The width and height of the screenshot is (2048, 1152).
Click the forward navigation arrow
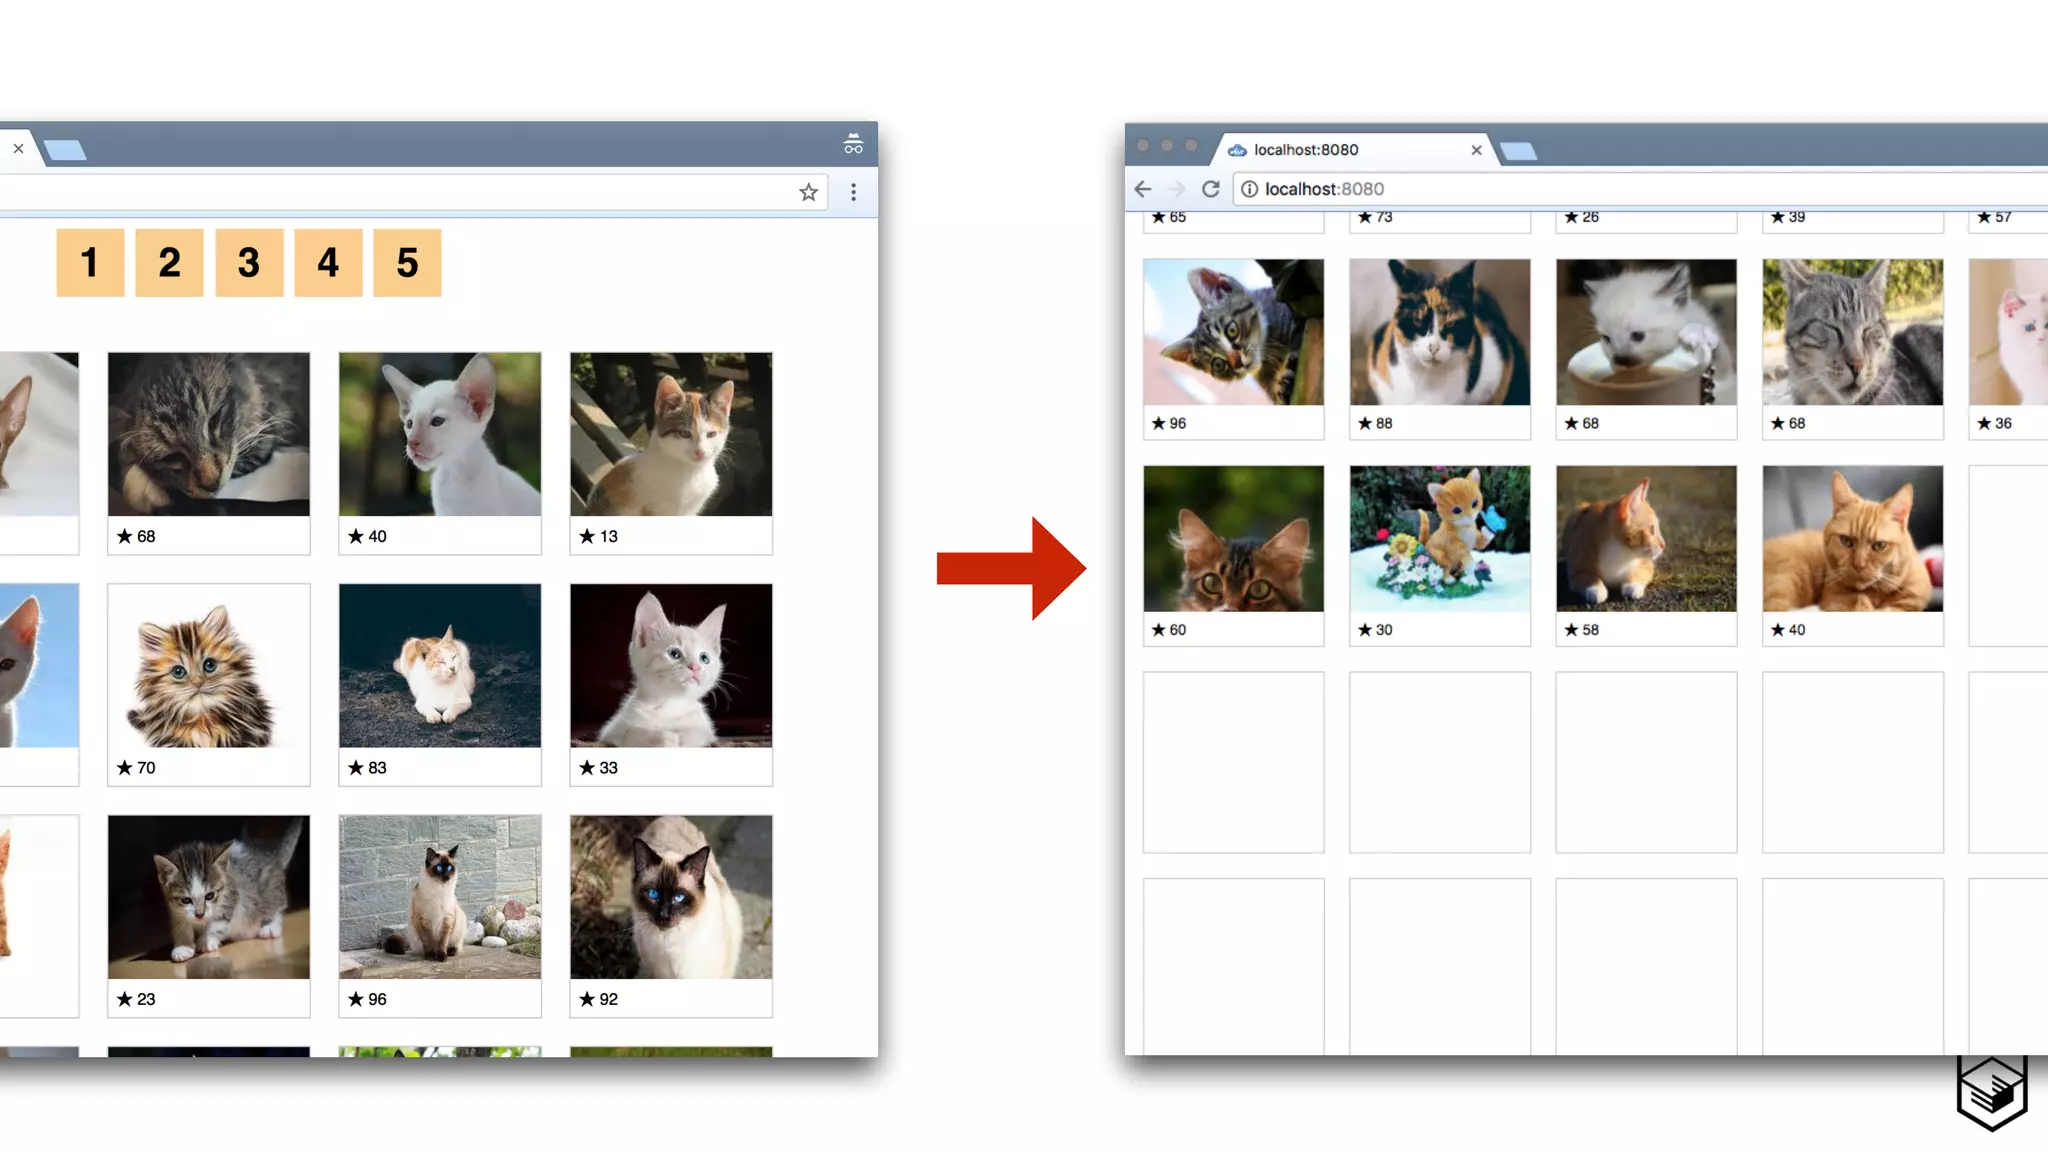pos(1176,189)
